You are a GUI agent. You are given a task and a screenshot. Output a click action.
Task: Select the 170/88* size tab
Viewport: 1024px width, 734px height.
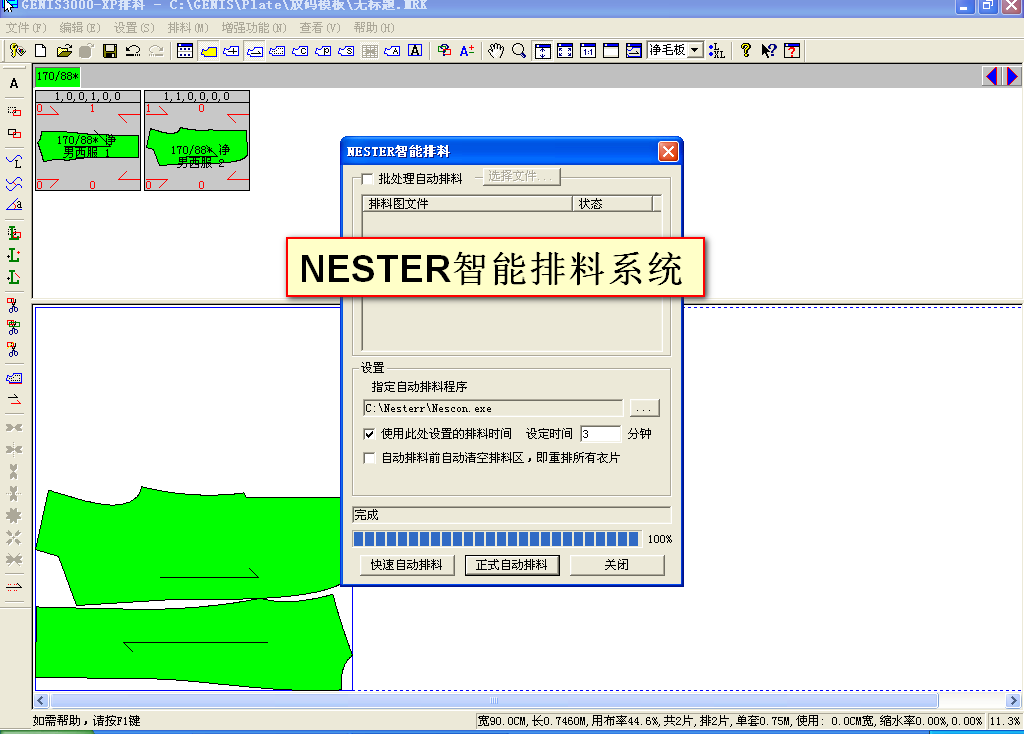tap(57, 76)
